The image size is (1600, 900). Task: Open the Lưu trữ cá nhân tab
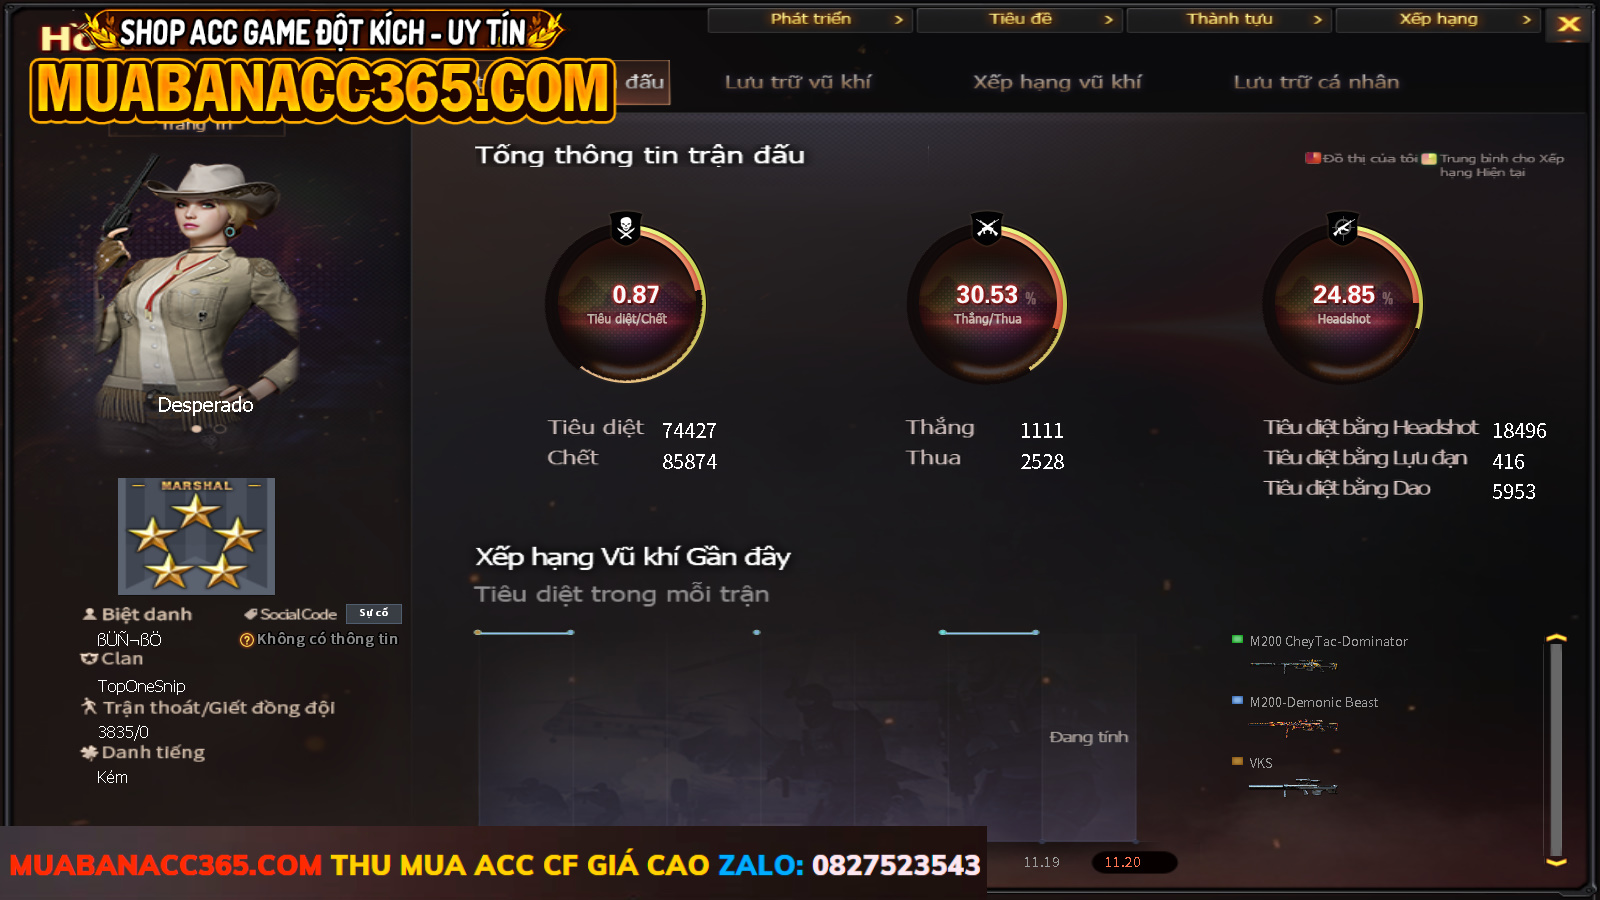point(1316,82)
